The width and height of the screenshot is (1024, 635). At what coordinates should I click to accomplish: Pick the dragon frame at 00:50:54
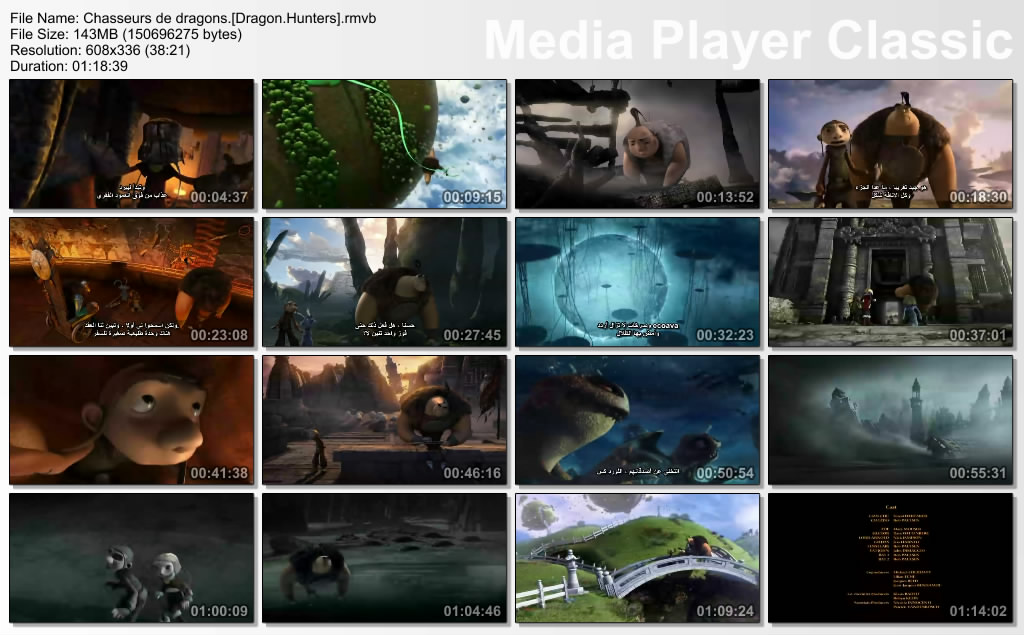[637, 420]
